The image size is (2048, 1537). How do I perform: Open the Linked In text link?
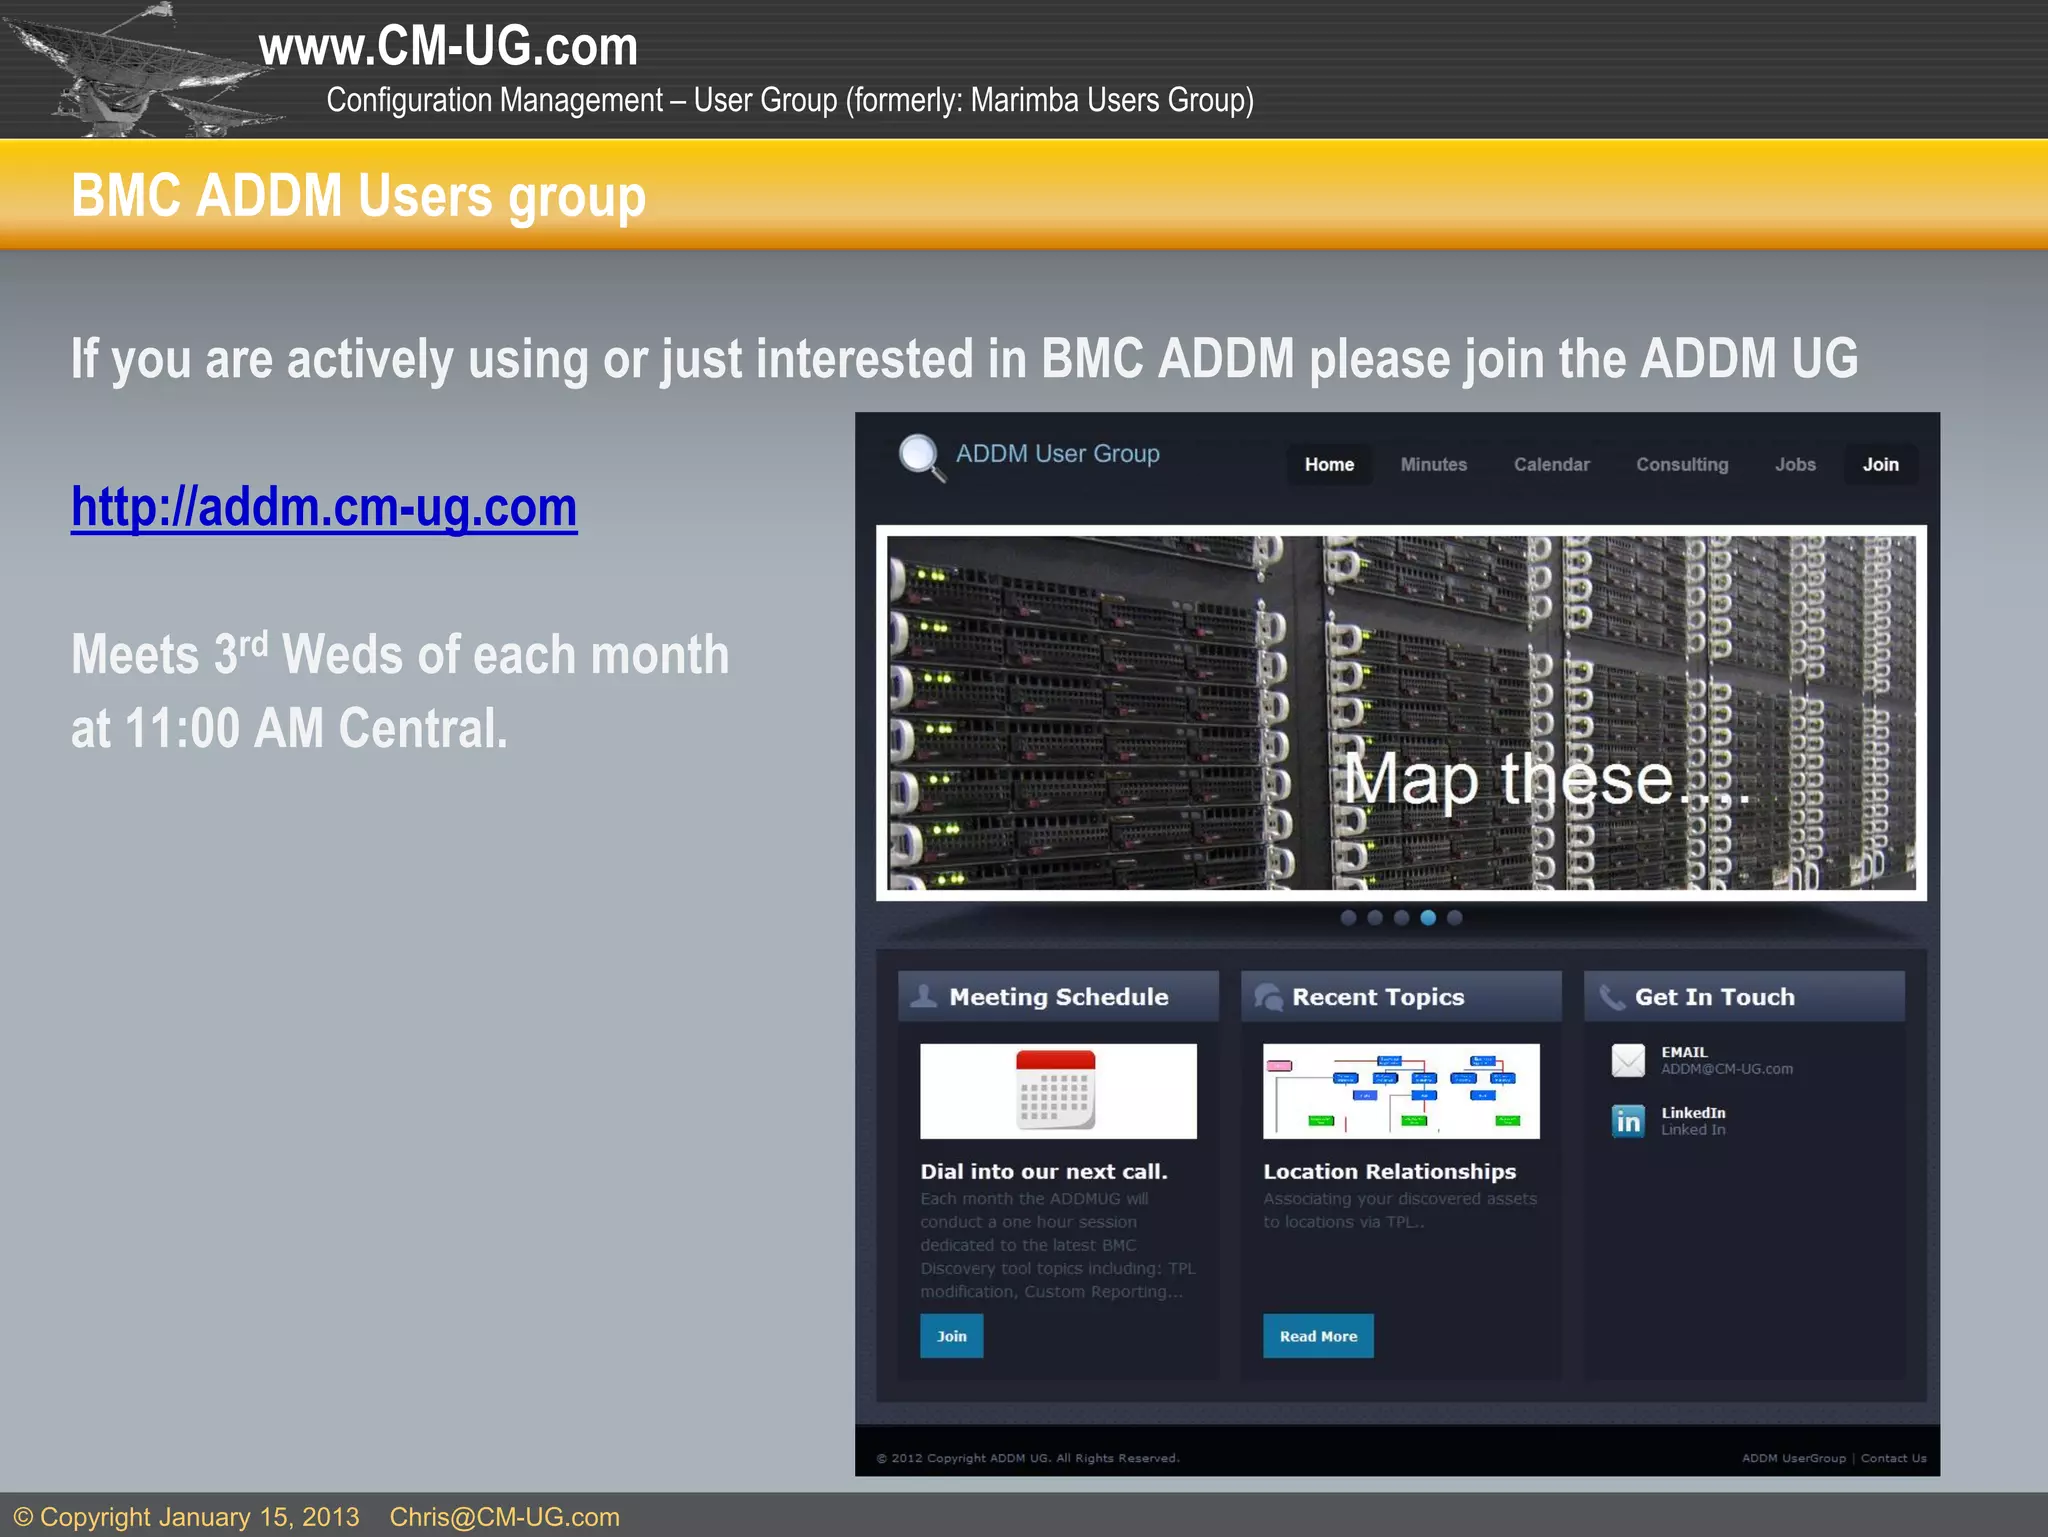1693,1130
